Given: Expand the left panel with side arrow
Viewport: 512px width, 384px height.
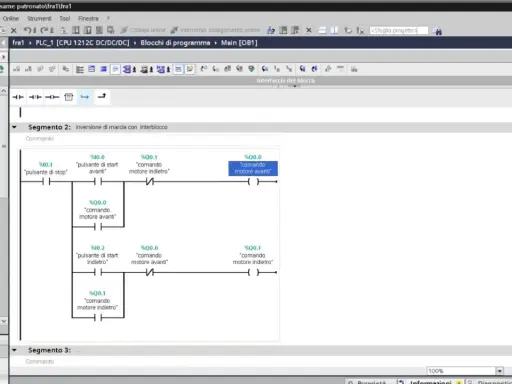Looking at the screenshot, I should click(x=4, y=57).
